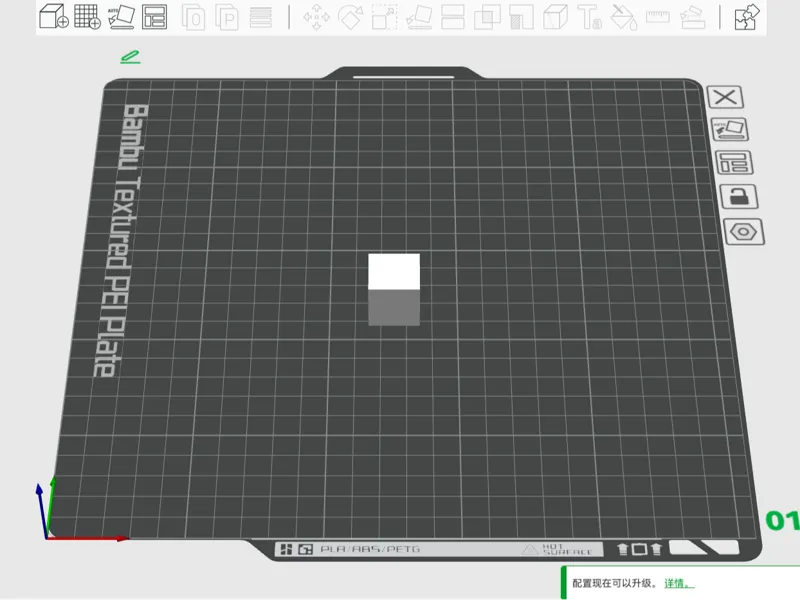Open the 详情 link in notification

[679, 583]
